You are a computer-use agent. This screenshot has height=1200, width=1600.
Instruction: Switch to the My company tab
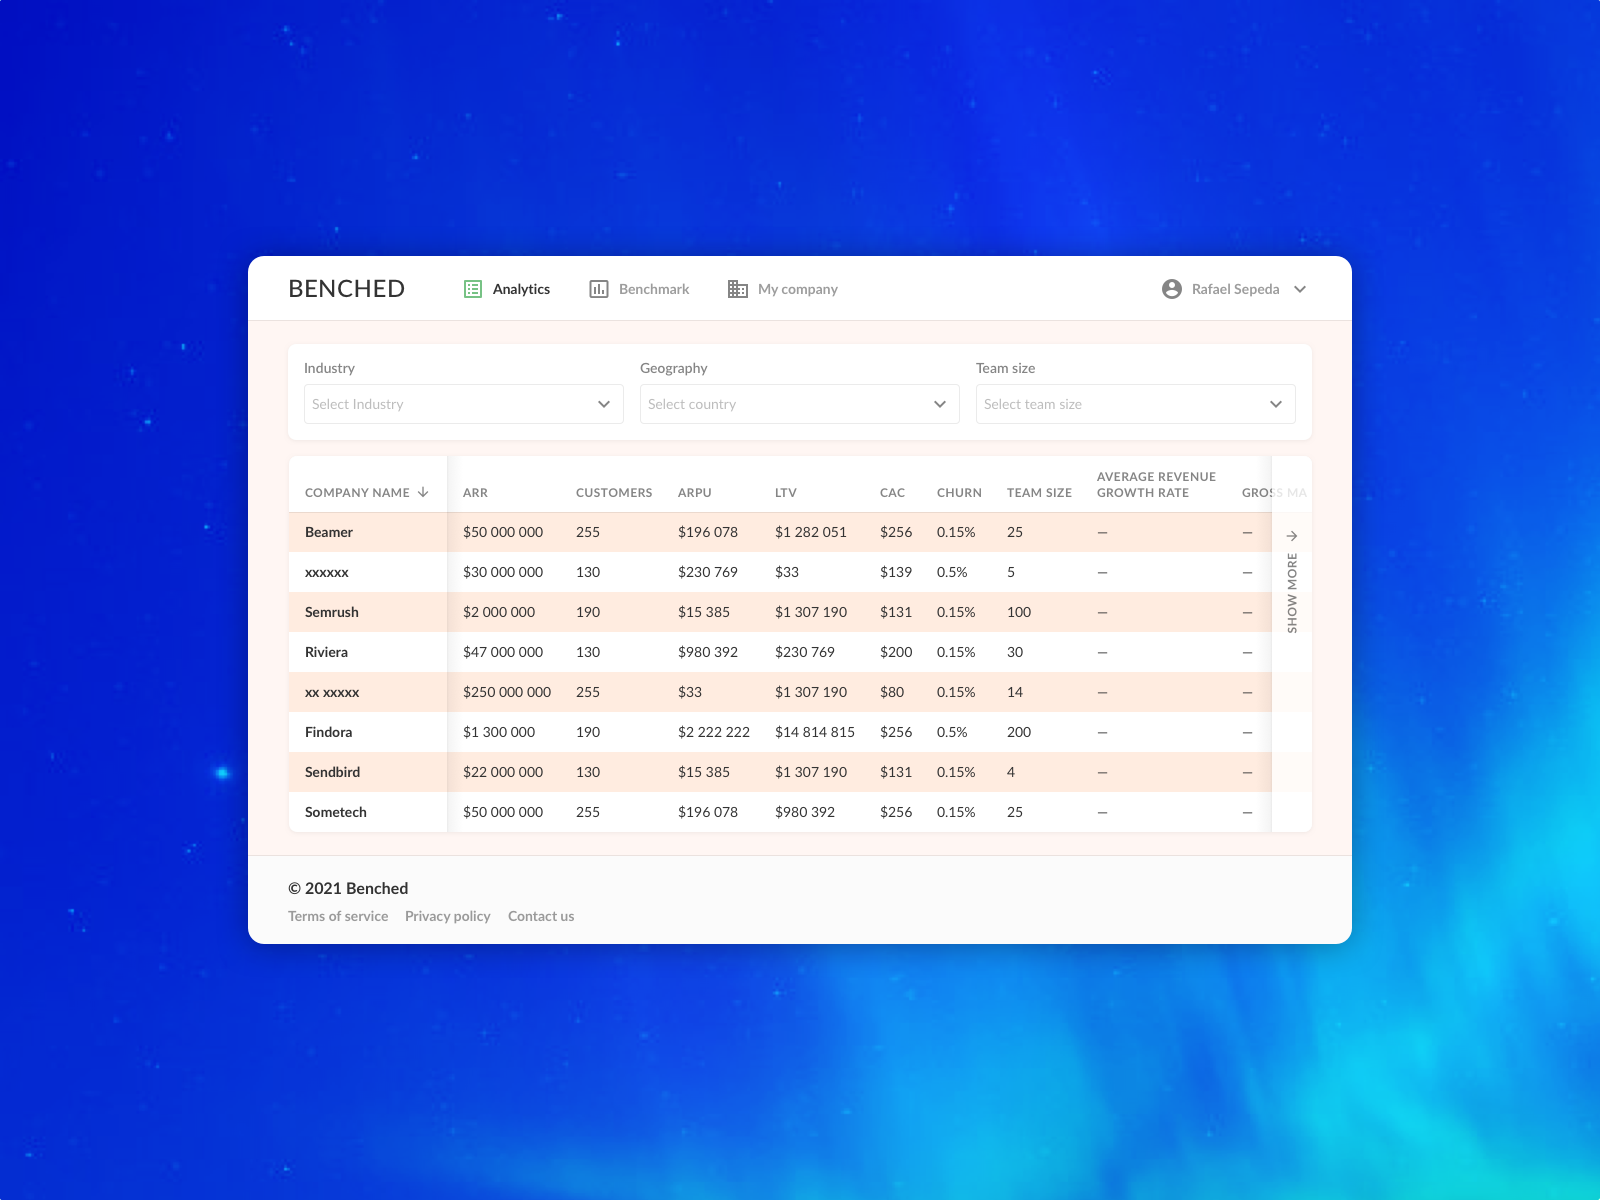pos(799,289)
